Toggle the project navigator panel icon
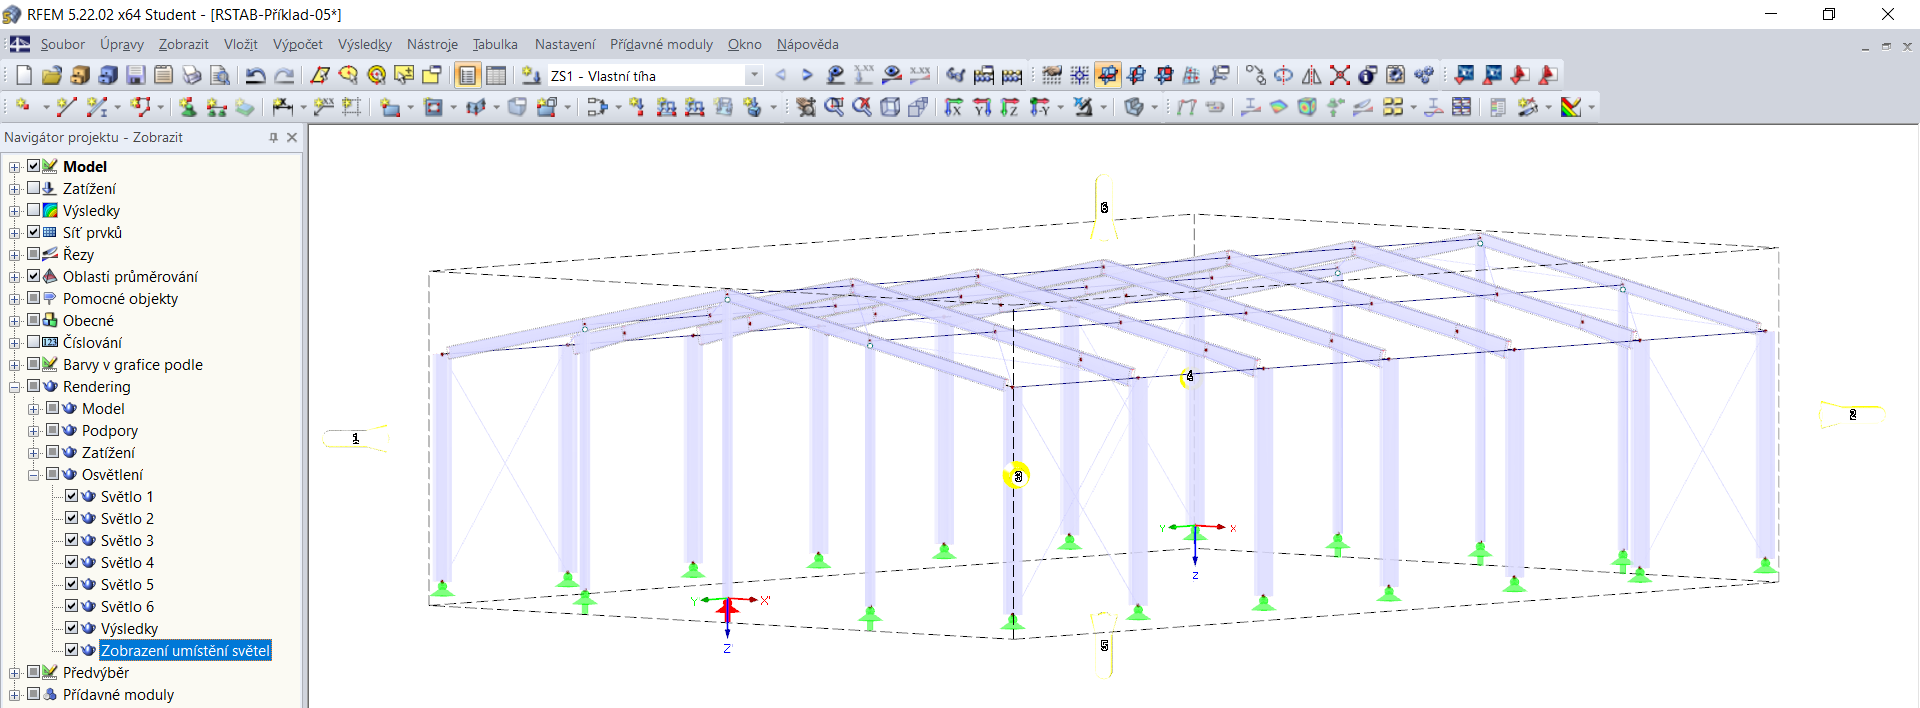The height and width of the screenshot is (708, 1920). 467,75
